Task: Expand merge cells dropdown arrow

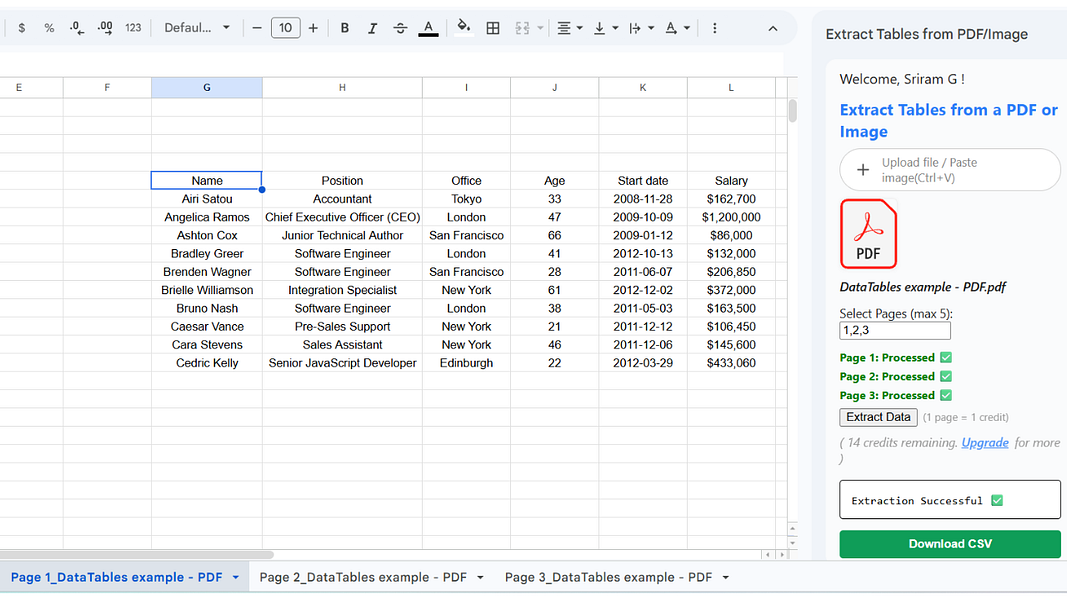Action: (540, 28)
